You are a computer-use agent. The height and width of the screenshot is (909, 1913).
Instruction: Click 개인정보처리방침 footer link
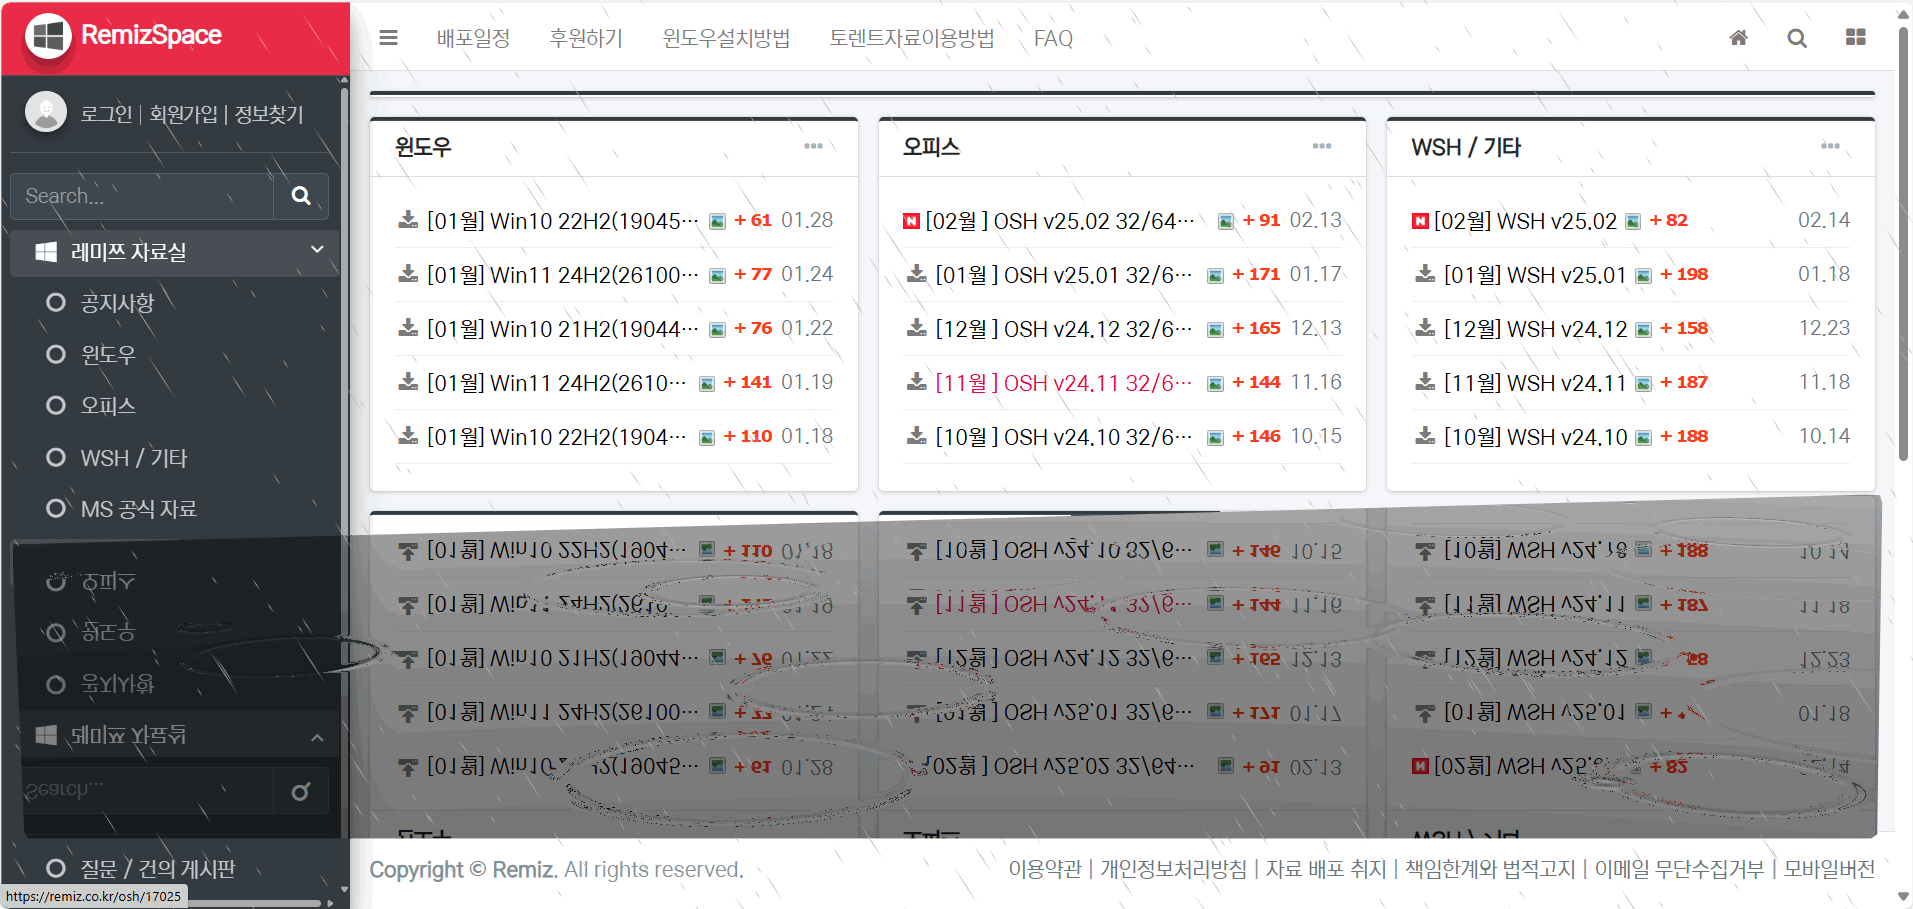(1174, 869)
